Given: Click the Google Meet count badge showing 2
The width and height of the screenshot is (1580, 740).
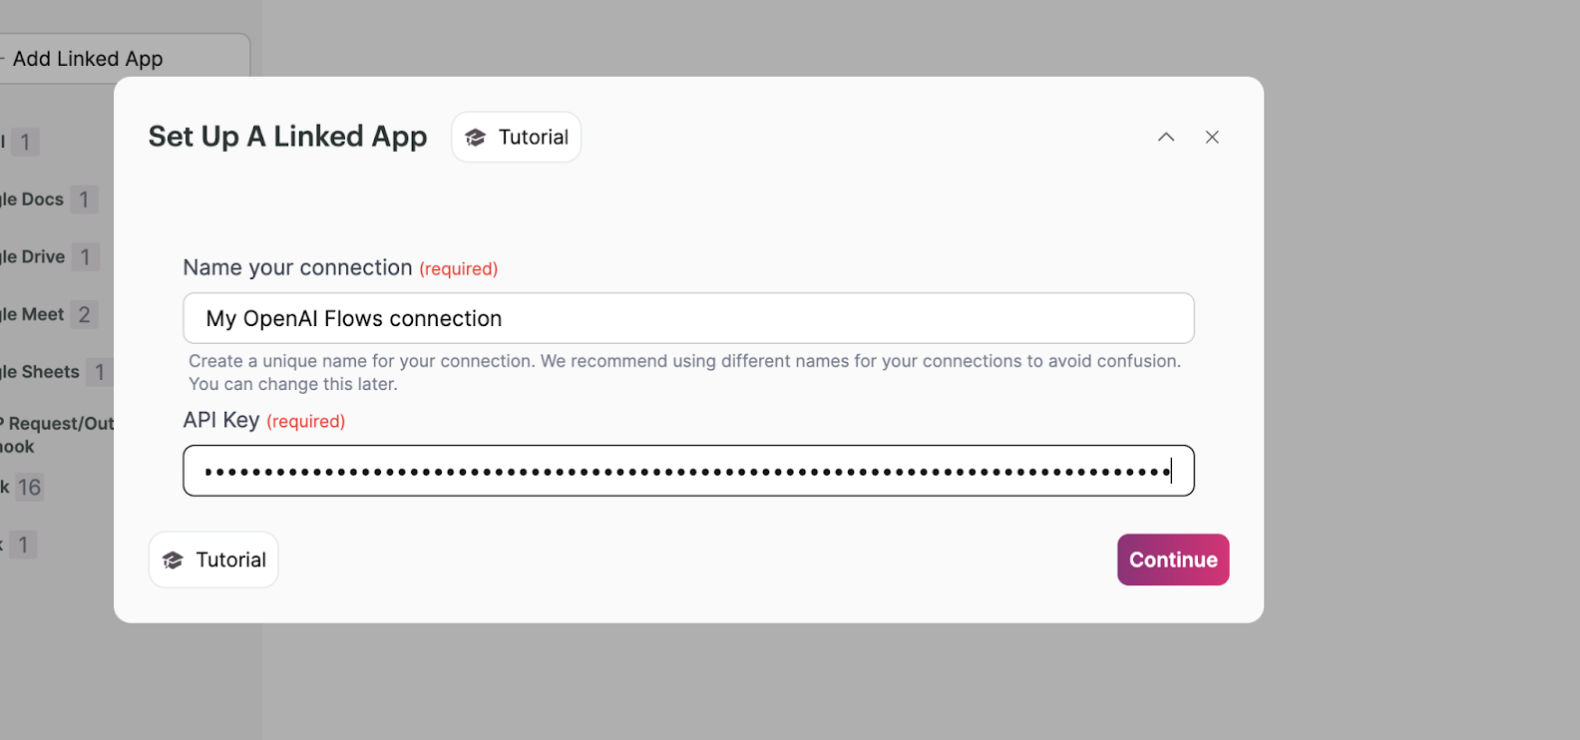Looking at the screenshot, I should [85, 315].
